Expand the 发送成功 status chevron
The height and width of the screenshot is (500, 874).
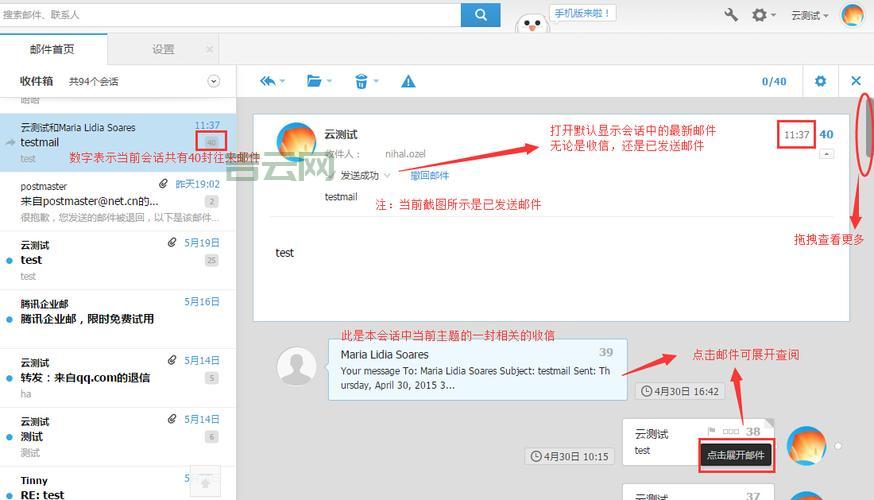pos(388,176)
